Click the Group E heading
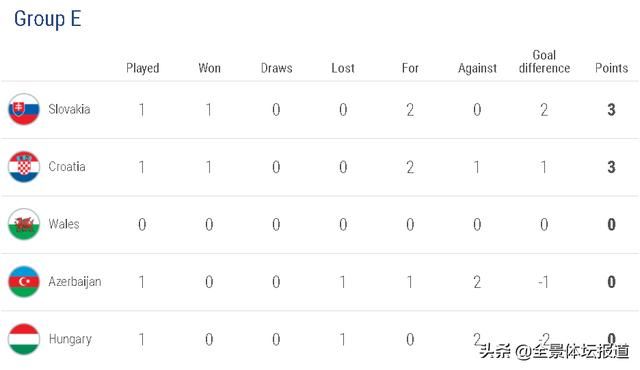This screenshot has width=640, height=370. (x=48, y=19)
